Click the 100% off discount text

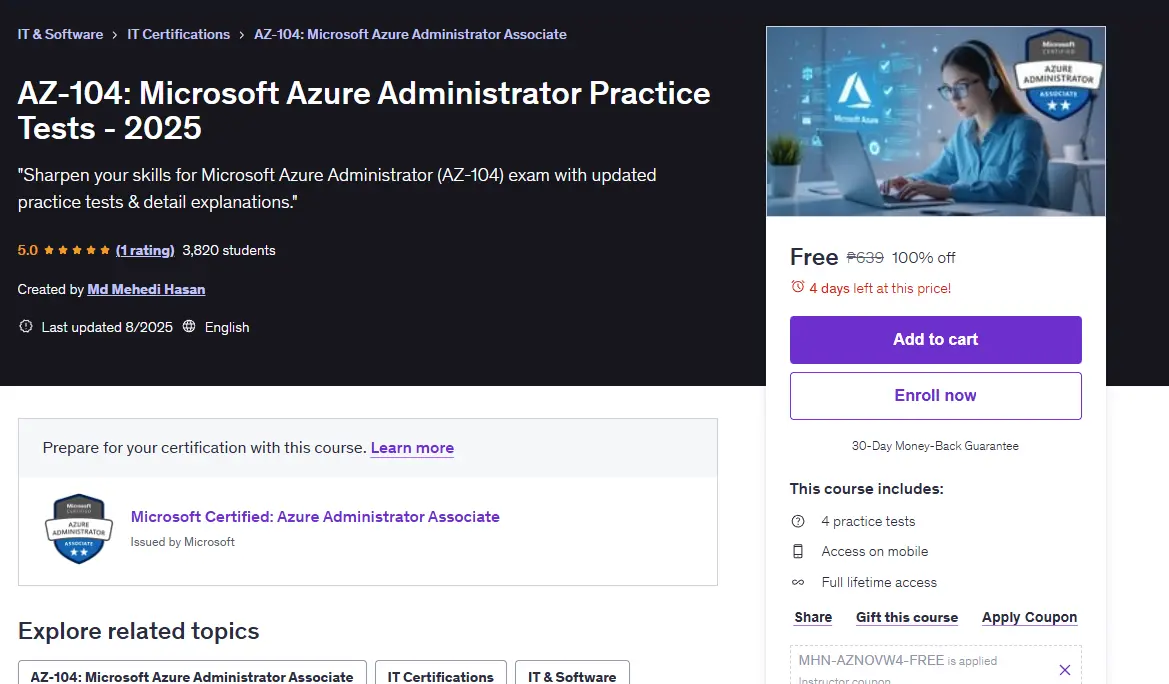924,258
